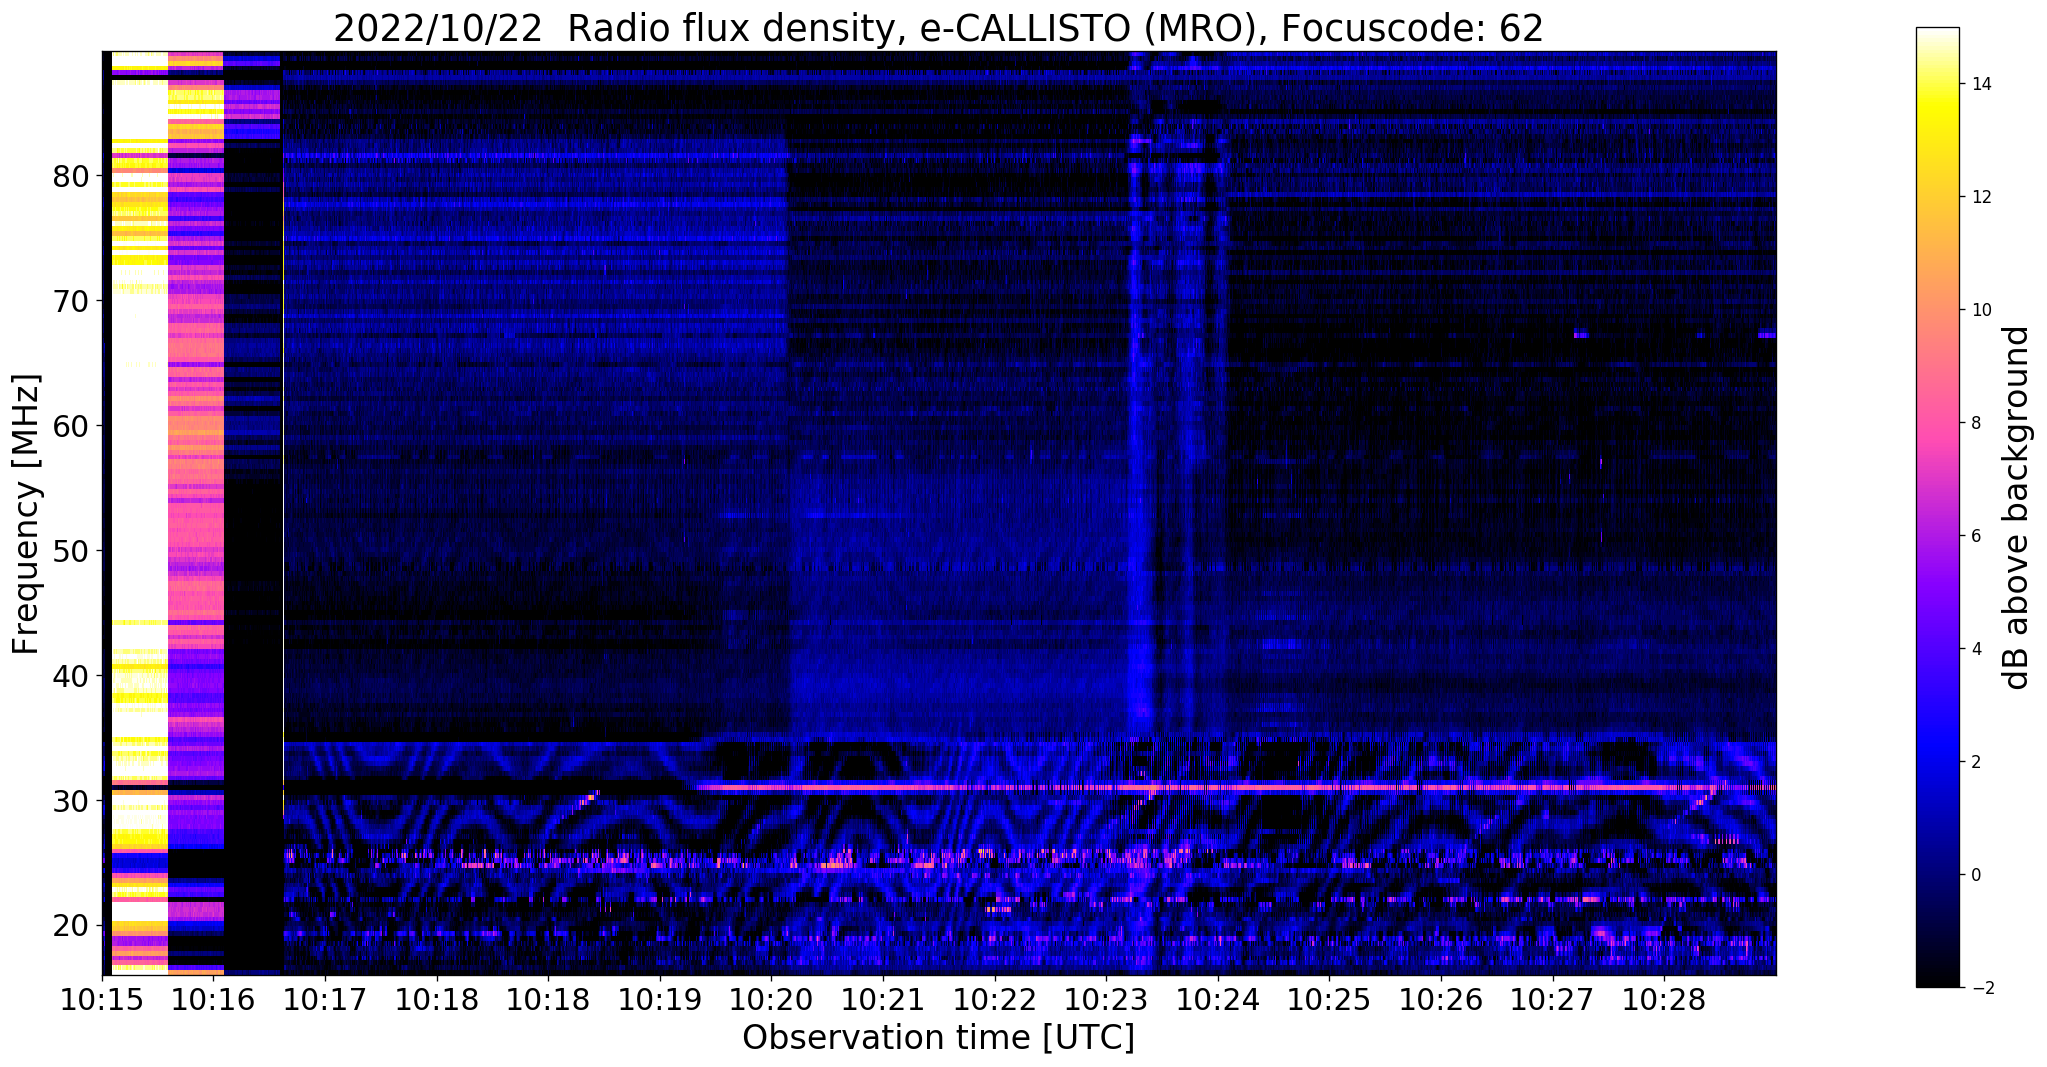
Task: Select the 0 value on the colorbar
Action: pos(1975,875)
